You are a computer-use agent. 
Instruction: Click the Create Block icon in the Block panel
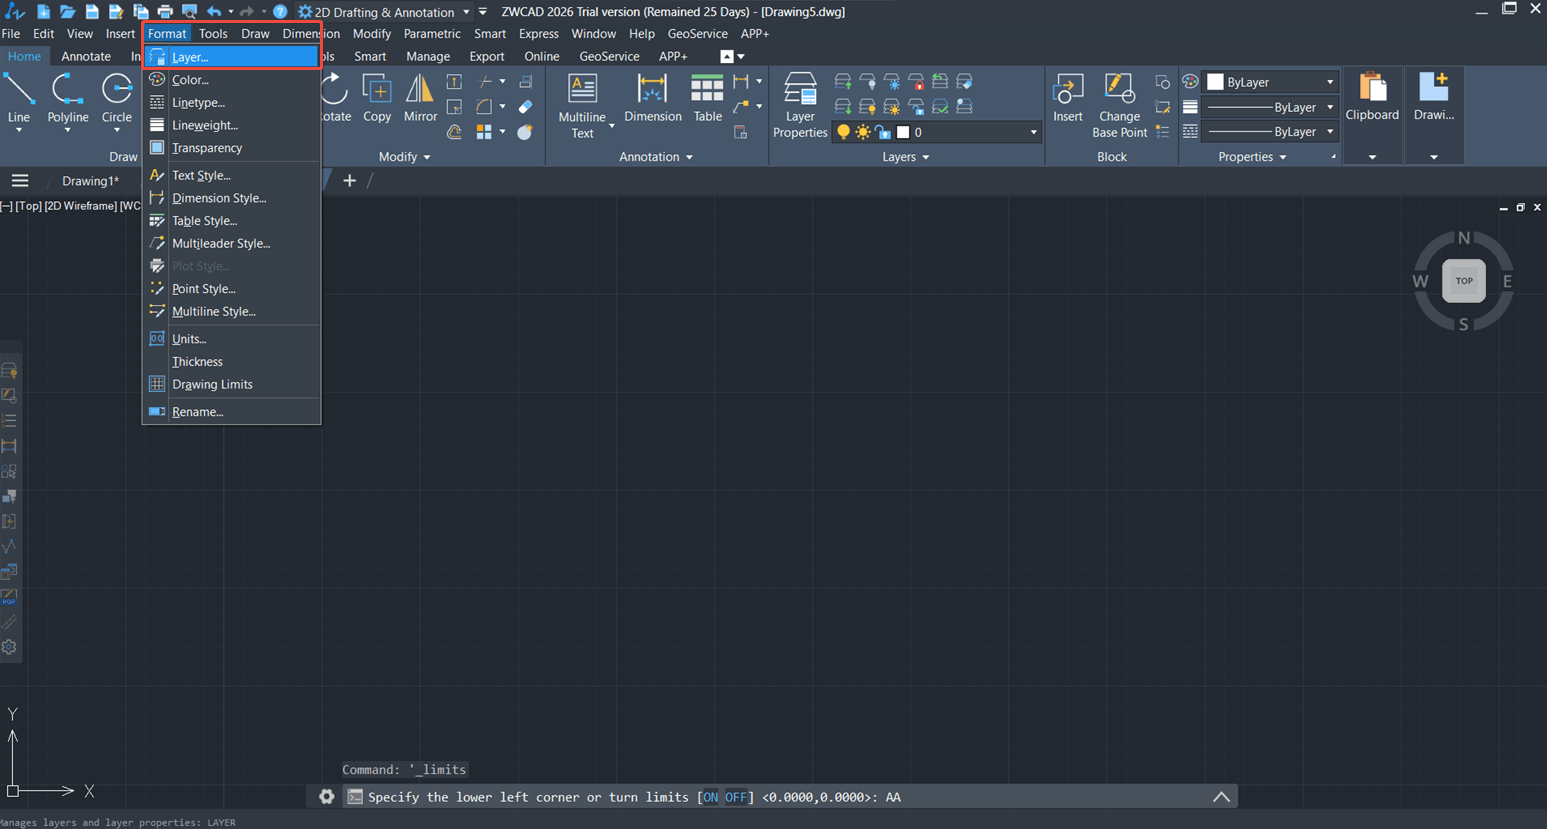pos(1162,82)
